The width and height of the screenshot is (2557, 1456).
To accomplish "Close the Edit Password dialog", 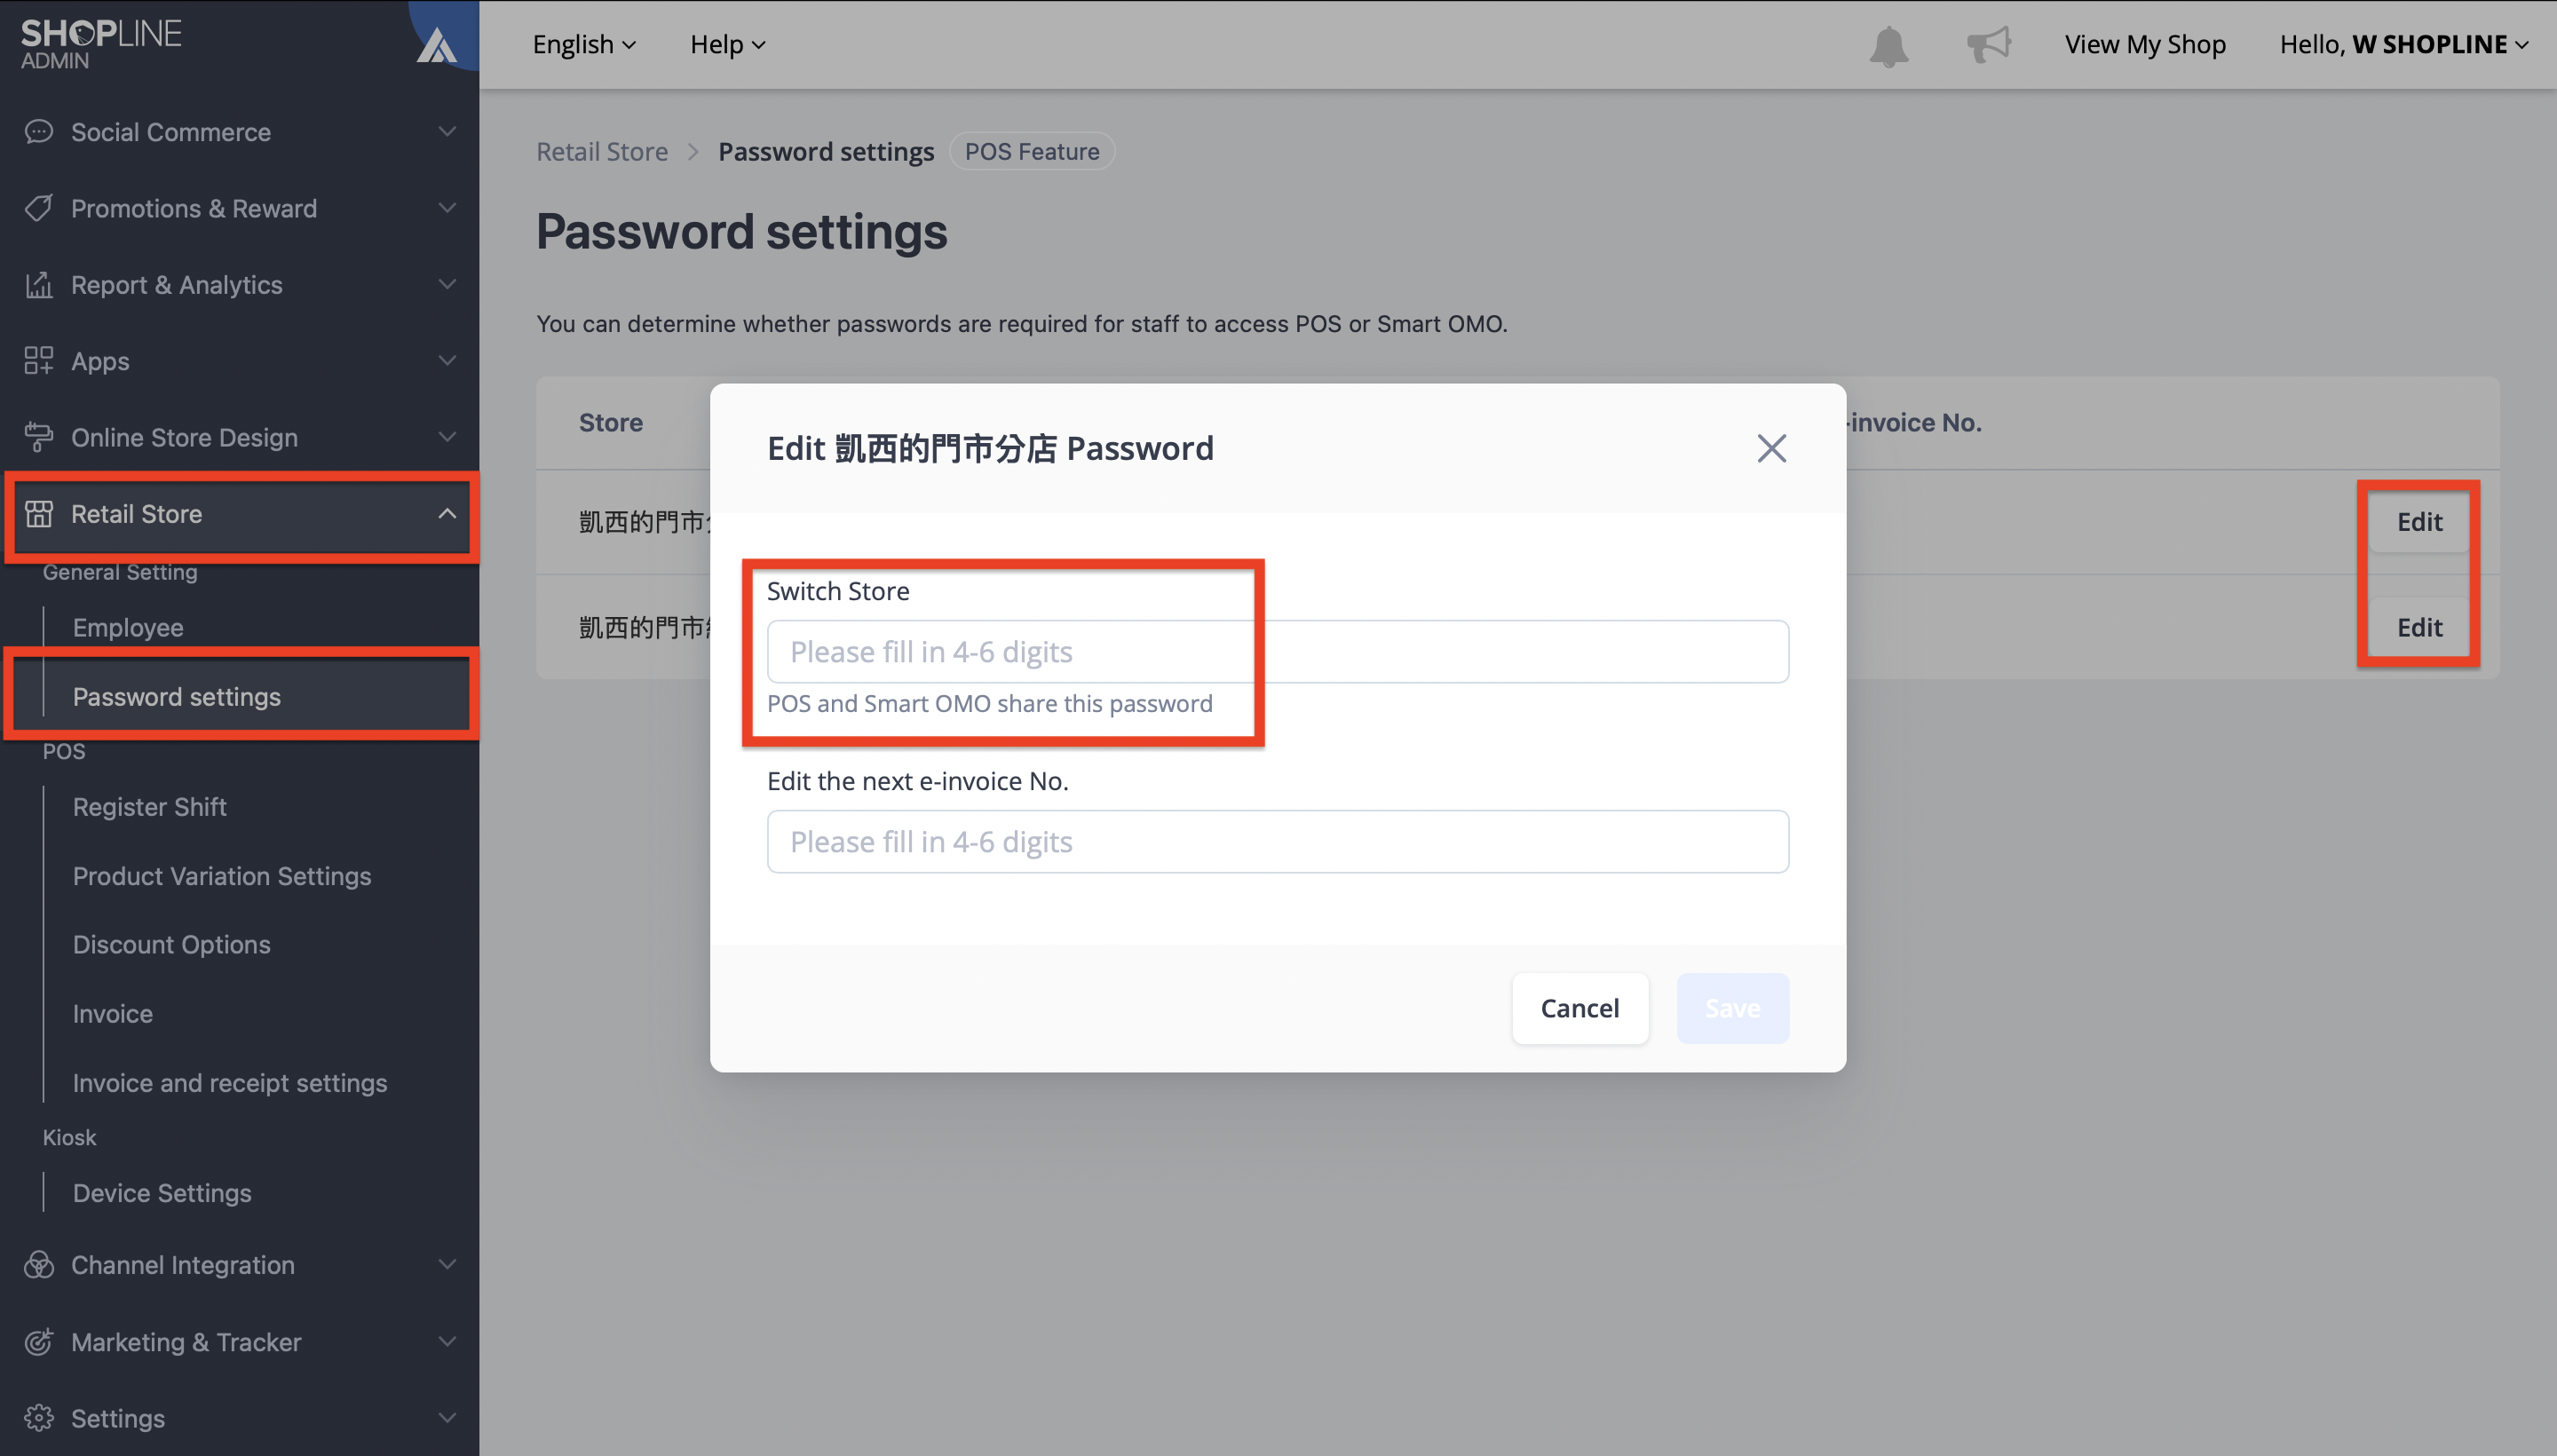I will [1771, 448].
